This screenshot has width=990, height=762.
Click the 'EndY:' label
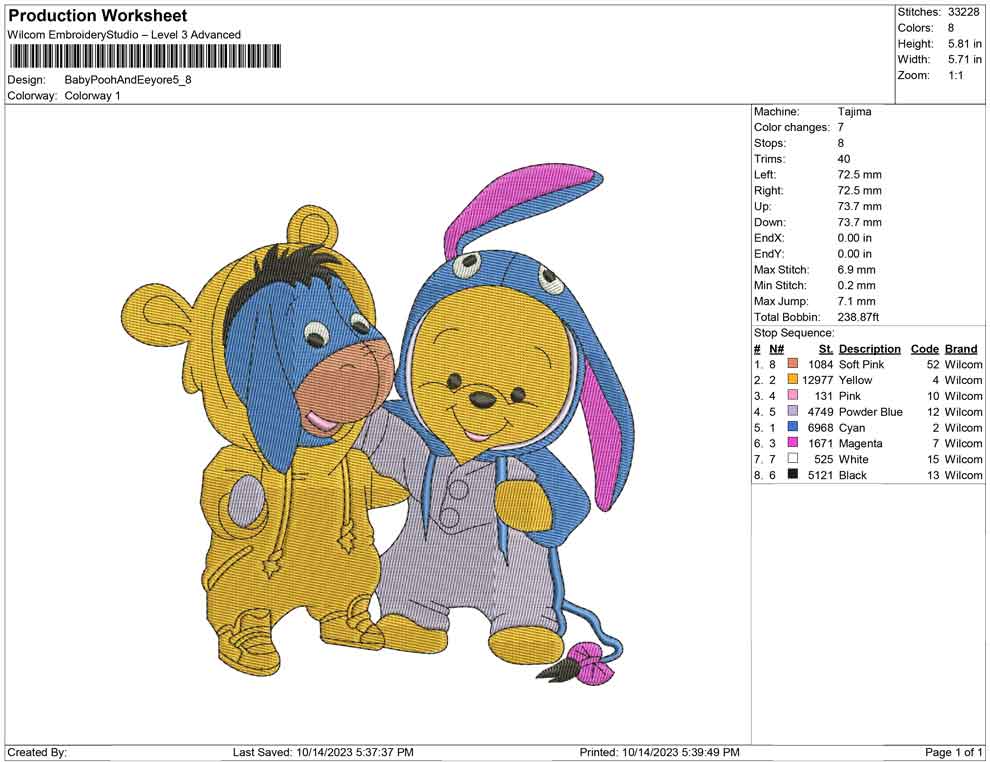769,254
